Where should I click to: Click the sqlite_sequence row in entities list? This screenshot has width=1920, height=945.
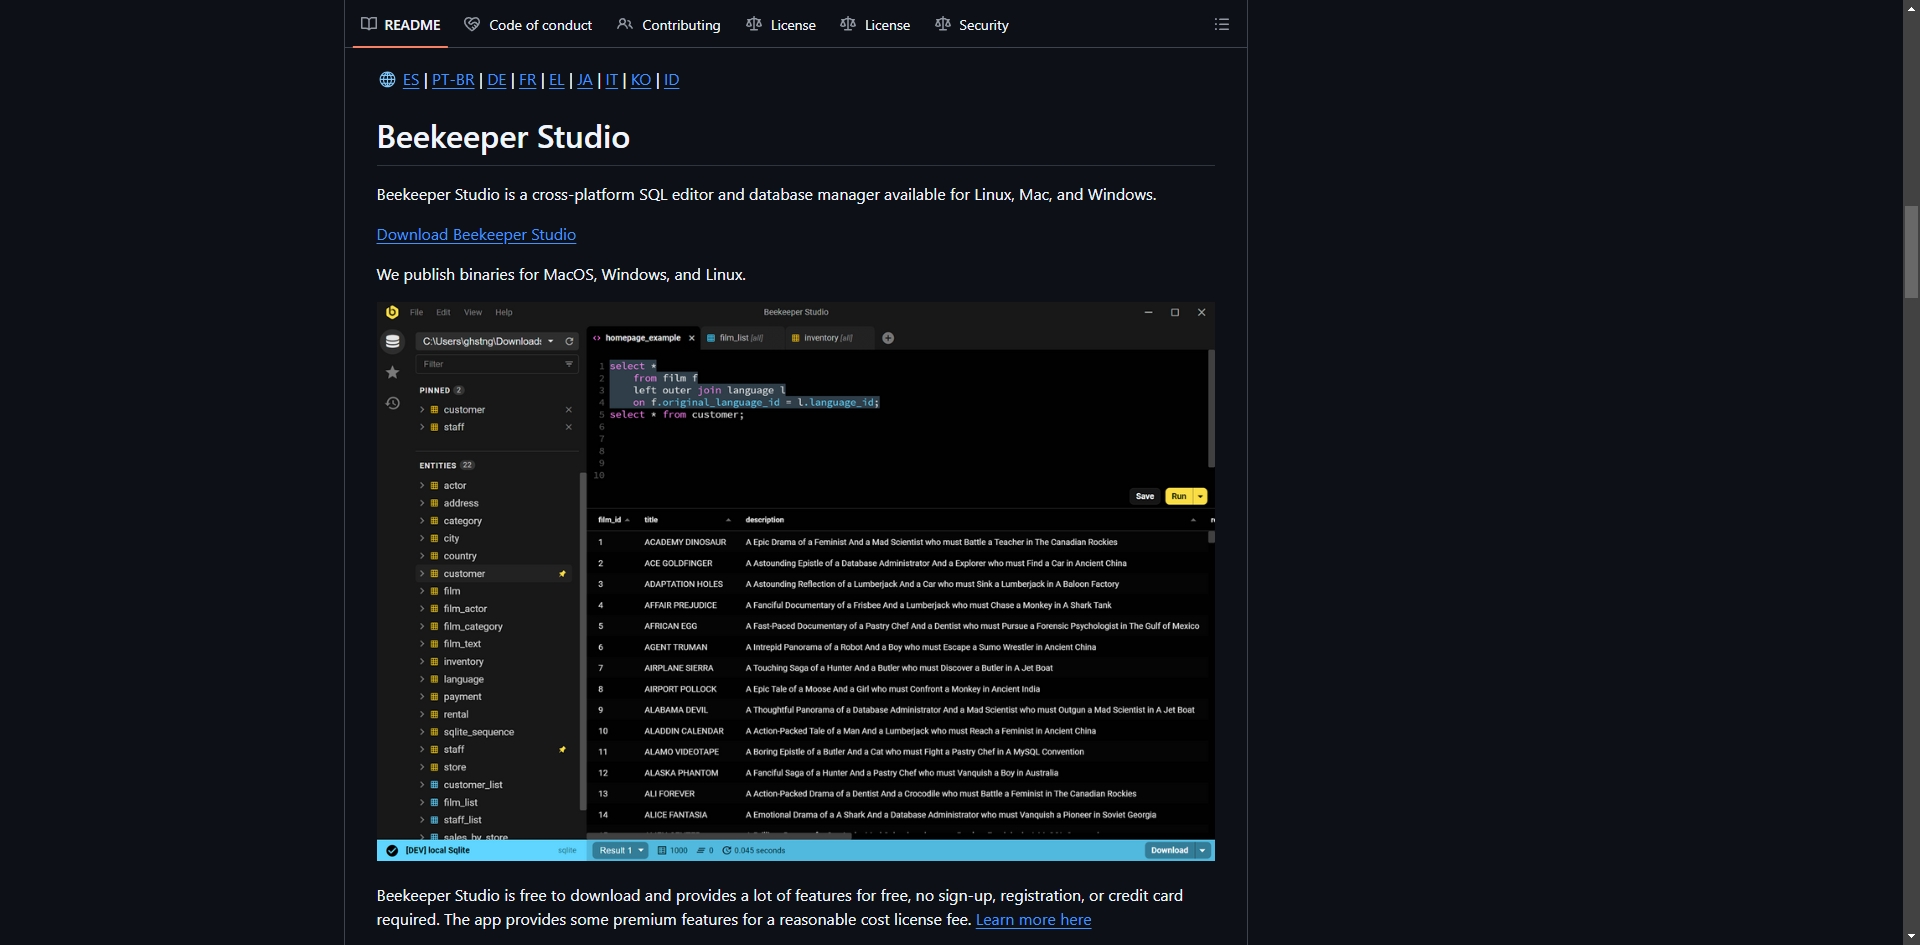(497, 732)
